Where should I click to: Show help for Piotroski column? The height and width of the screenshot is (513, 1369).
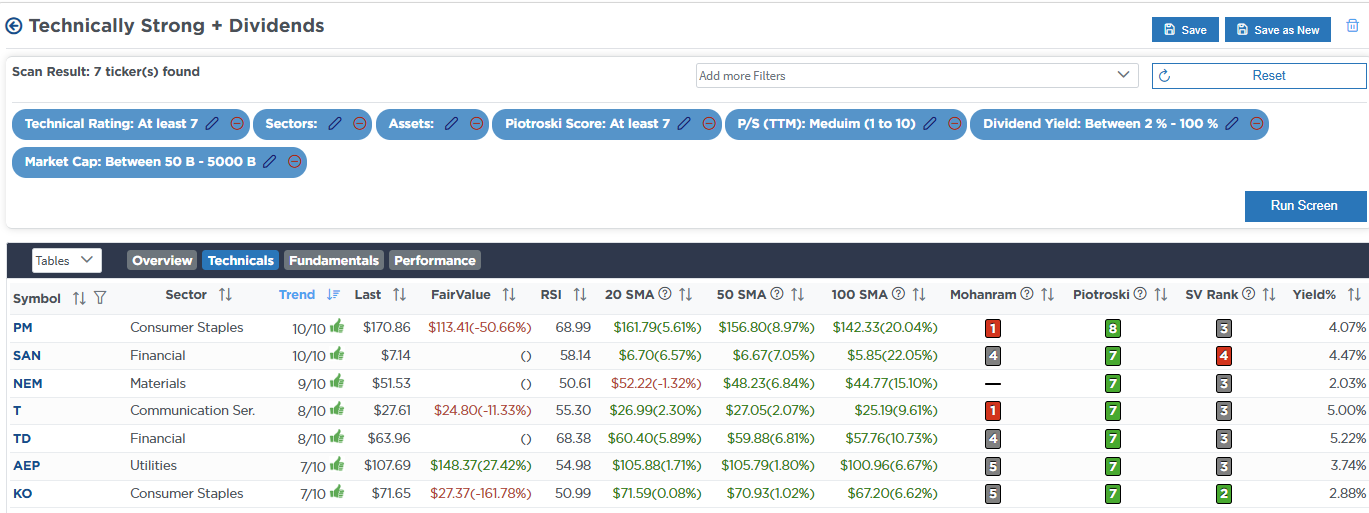tap(1139, 294)
